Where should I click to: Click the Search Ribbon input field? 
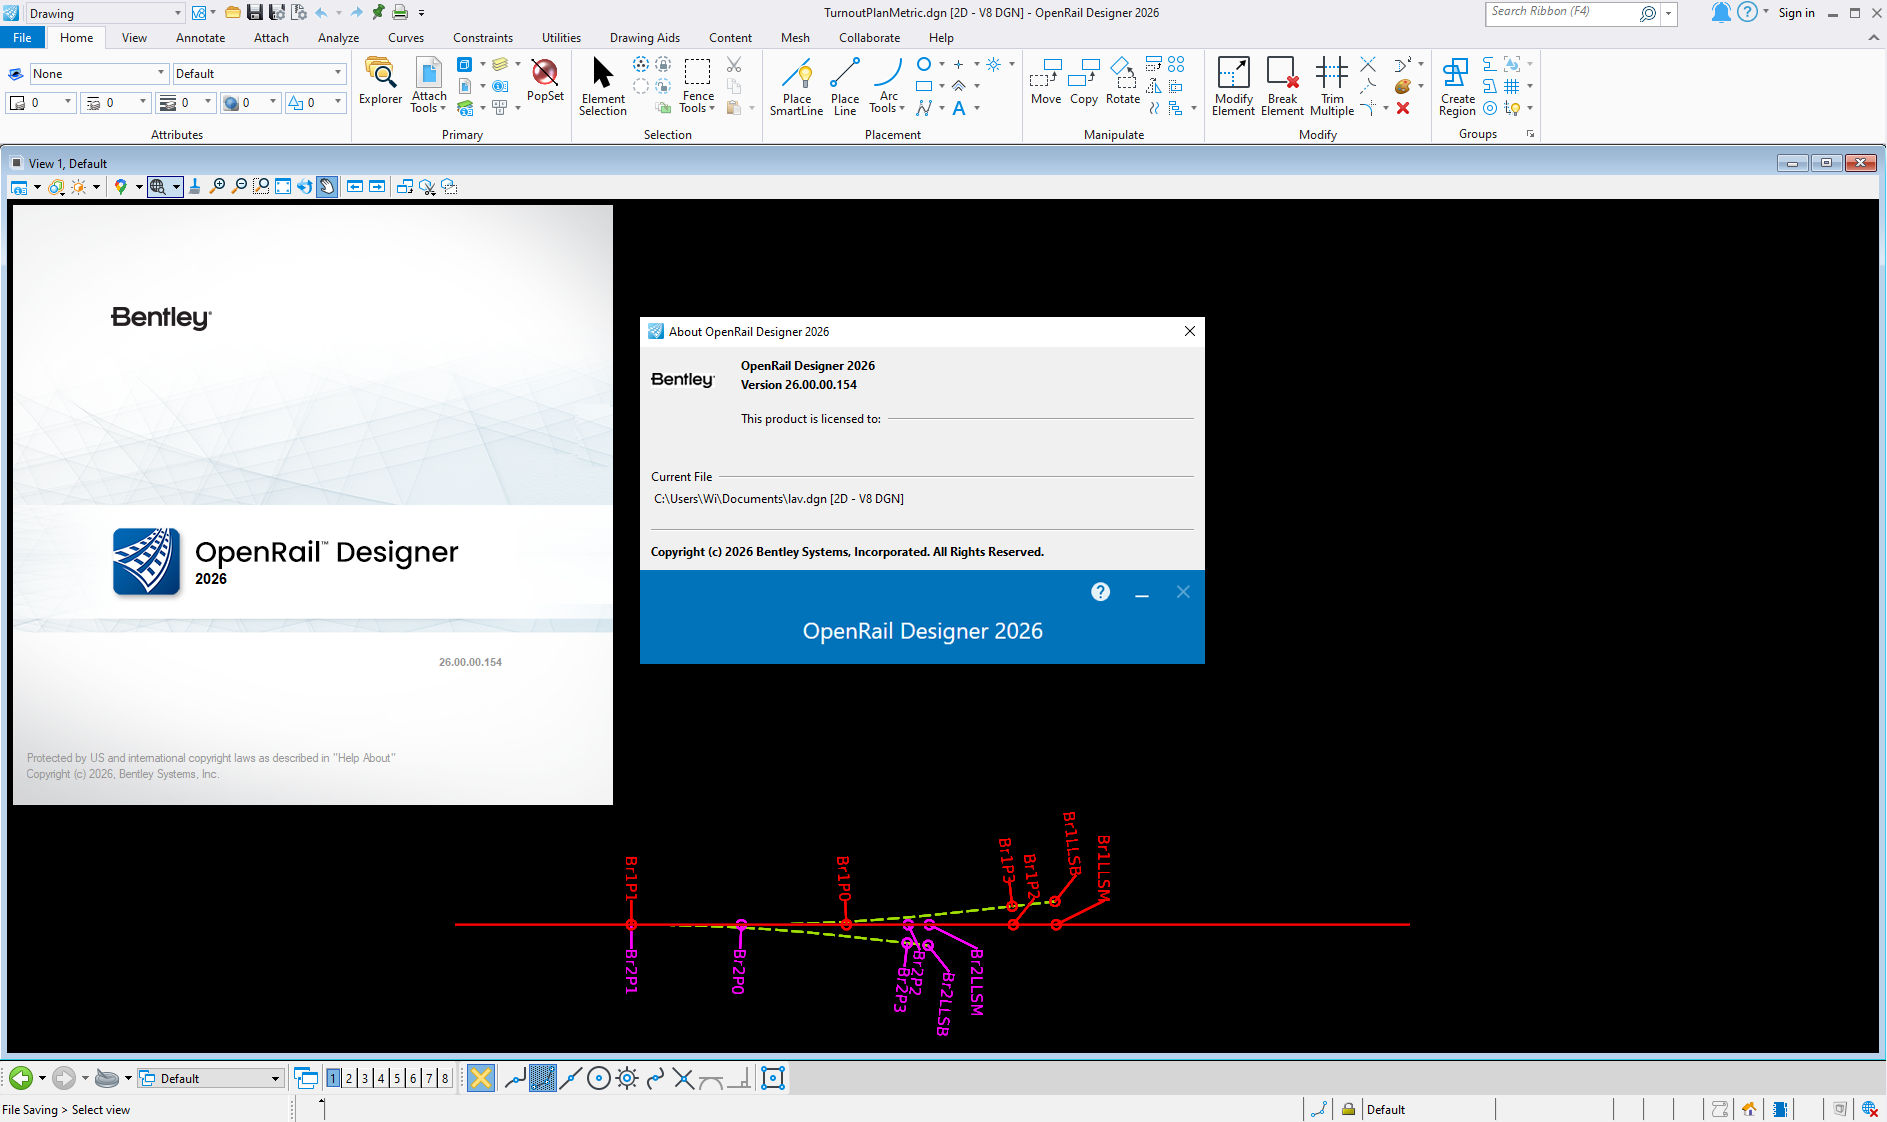click(x=1563, y=12)
